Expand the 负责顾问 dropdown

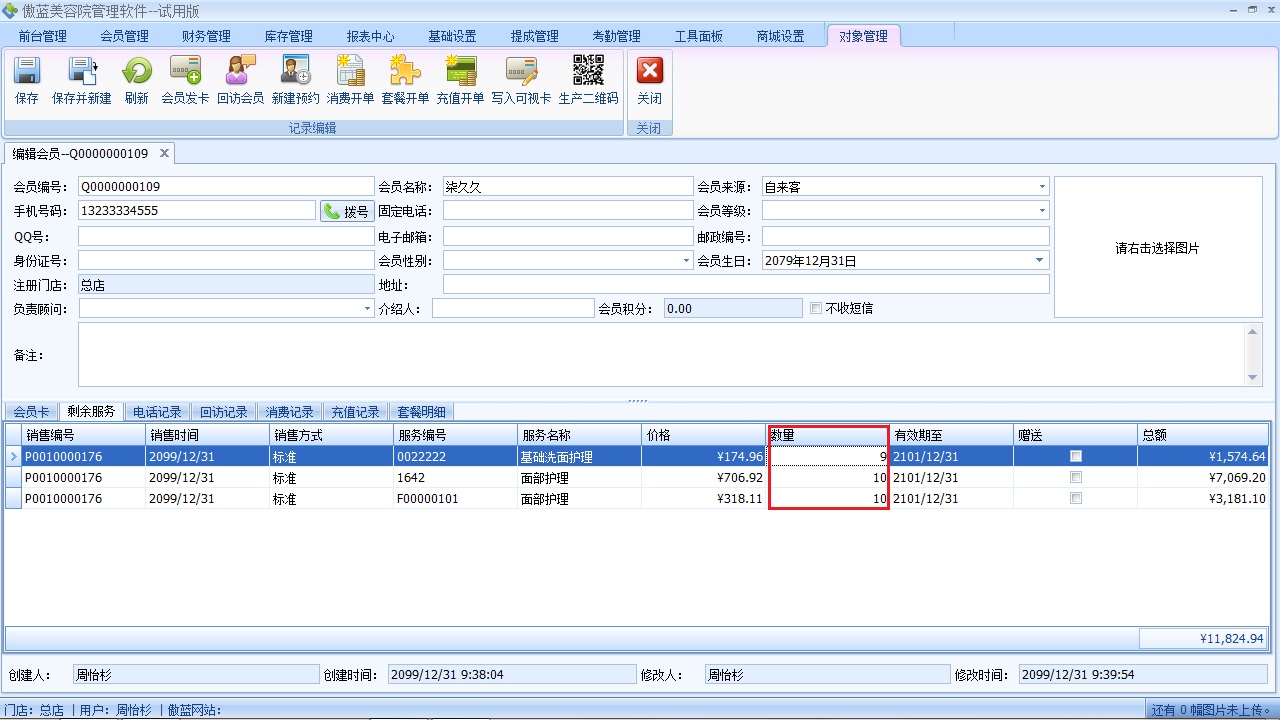[367, 309]
